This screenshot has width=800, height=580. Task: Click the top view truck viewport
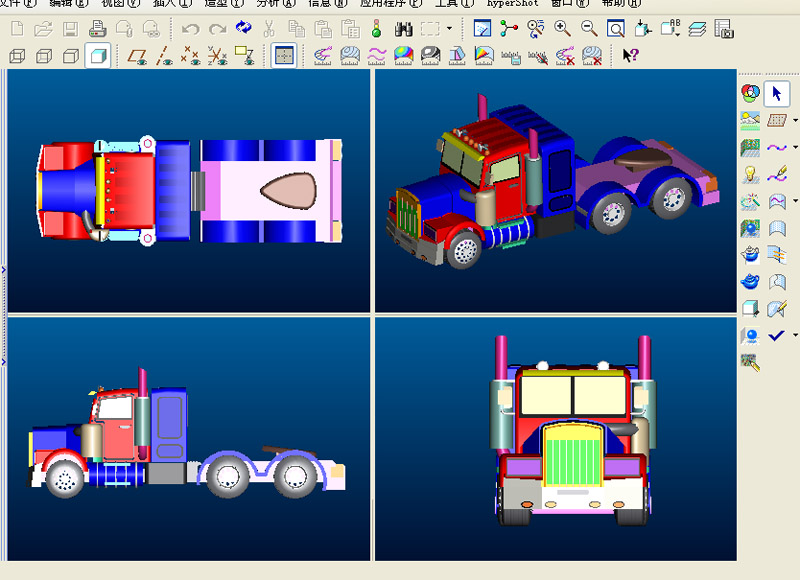coord(189,191)
